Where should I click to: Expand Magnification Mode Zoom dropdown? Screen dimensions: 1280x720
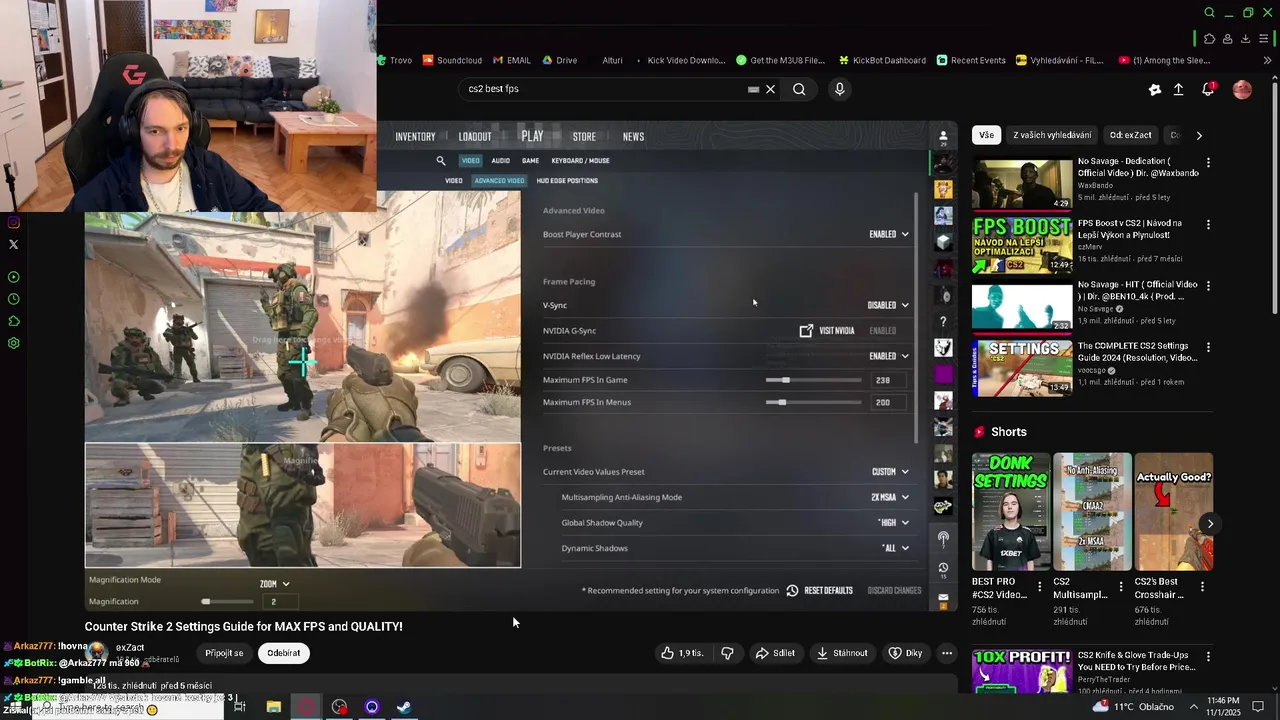point(274,584)
